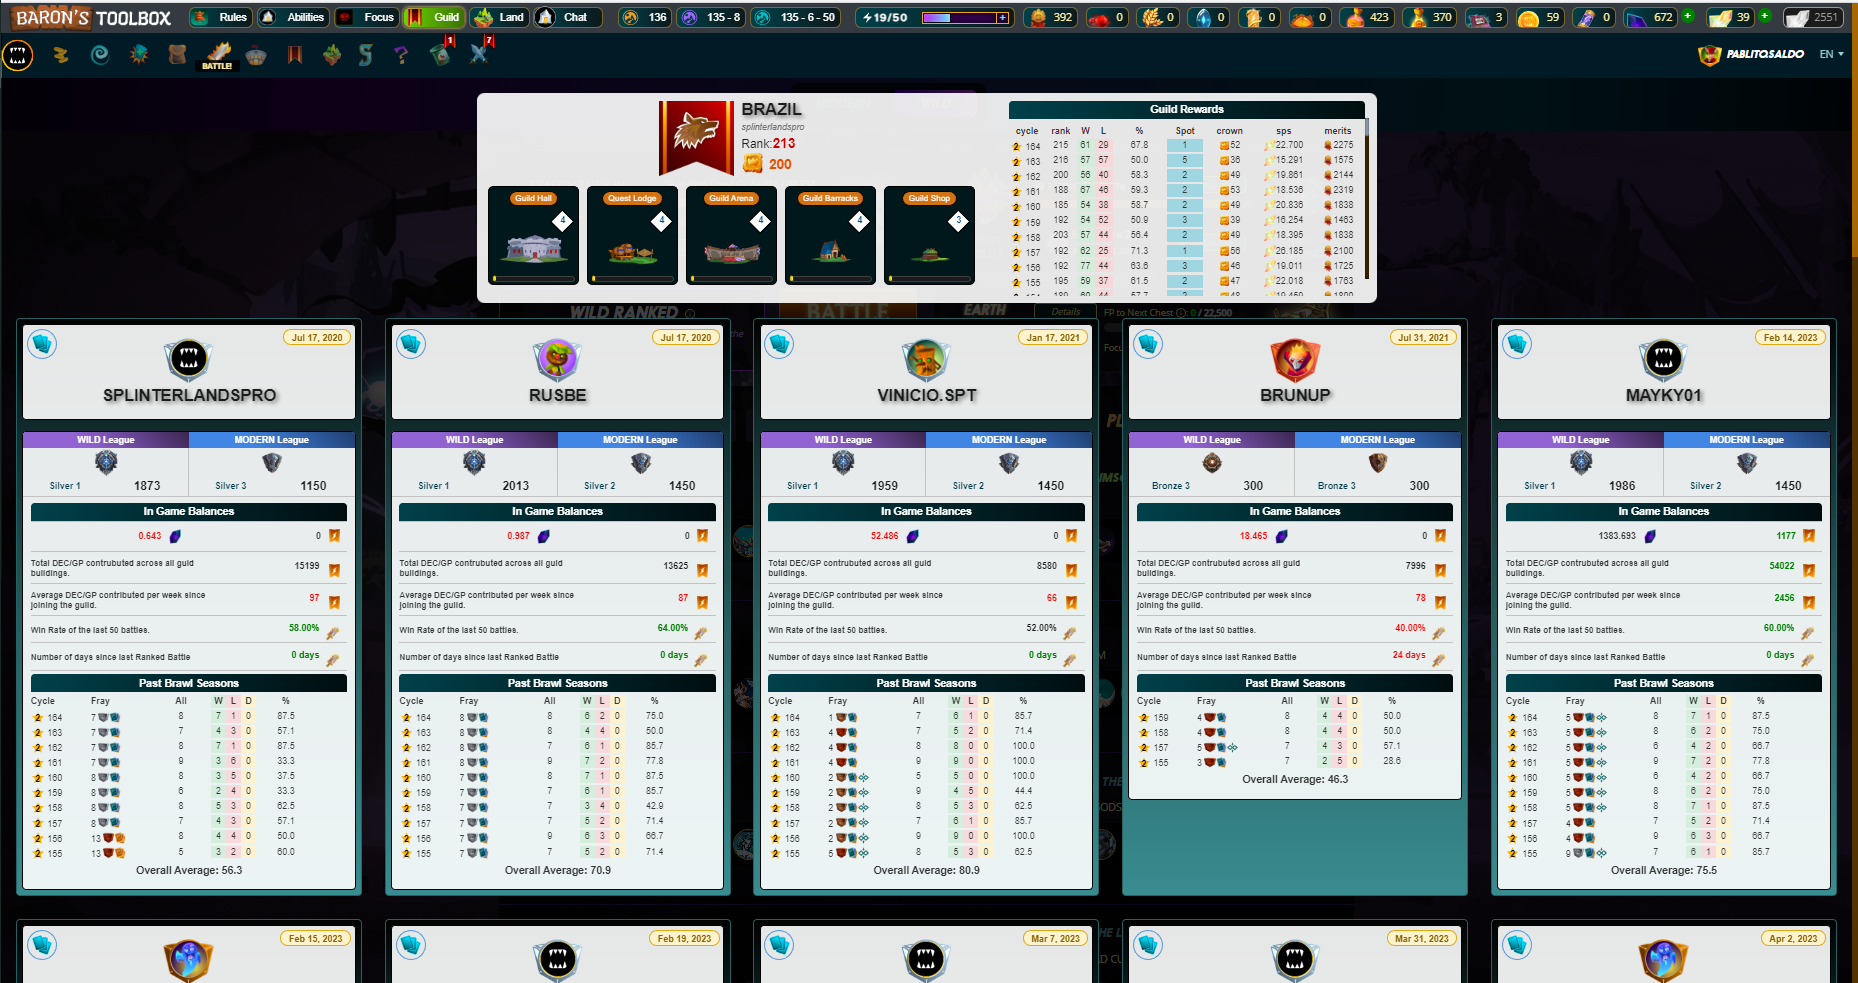The width and height of the screenshot is (1858, 983).
Task: Click VINICIO.SPT member name
Action: coord(927,395)
